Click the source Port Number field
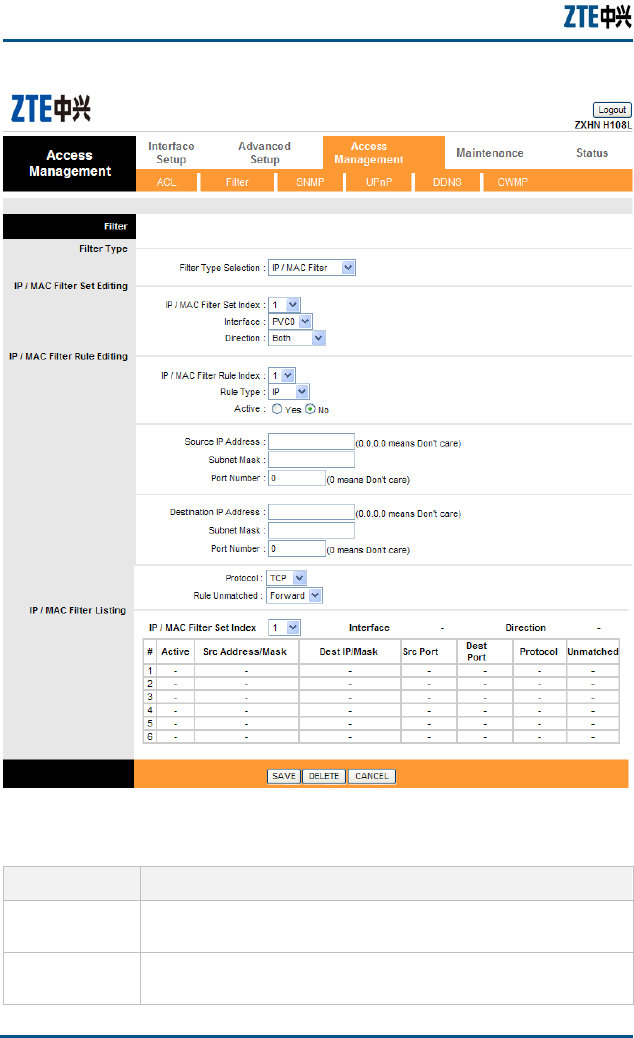Viewport: 634px width, 1038px height. 296,478
